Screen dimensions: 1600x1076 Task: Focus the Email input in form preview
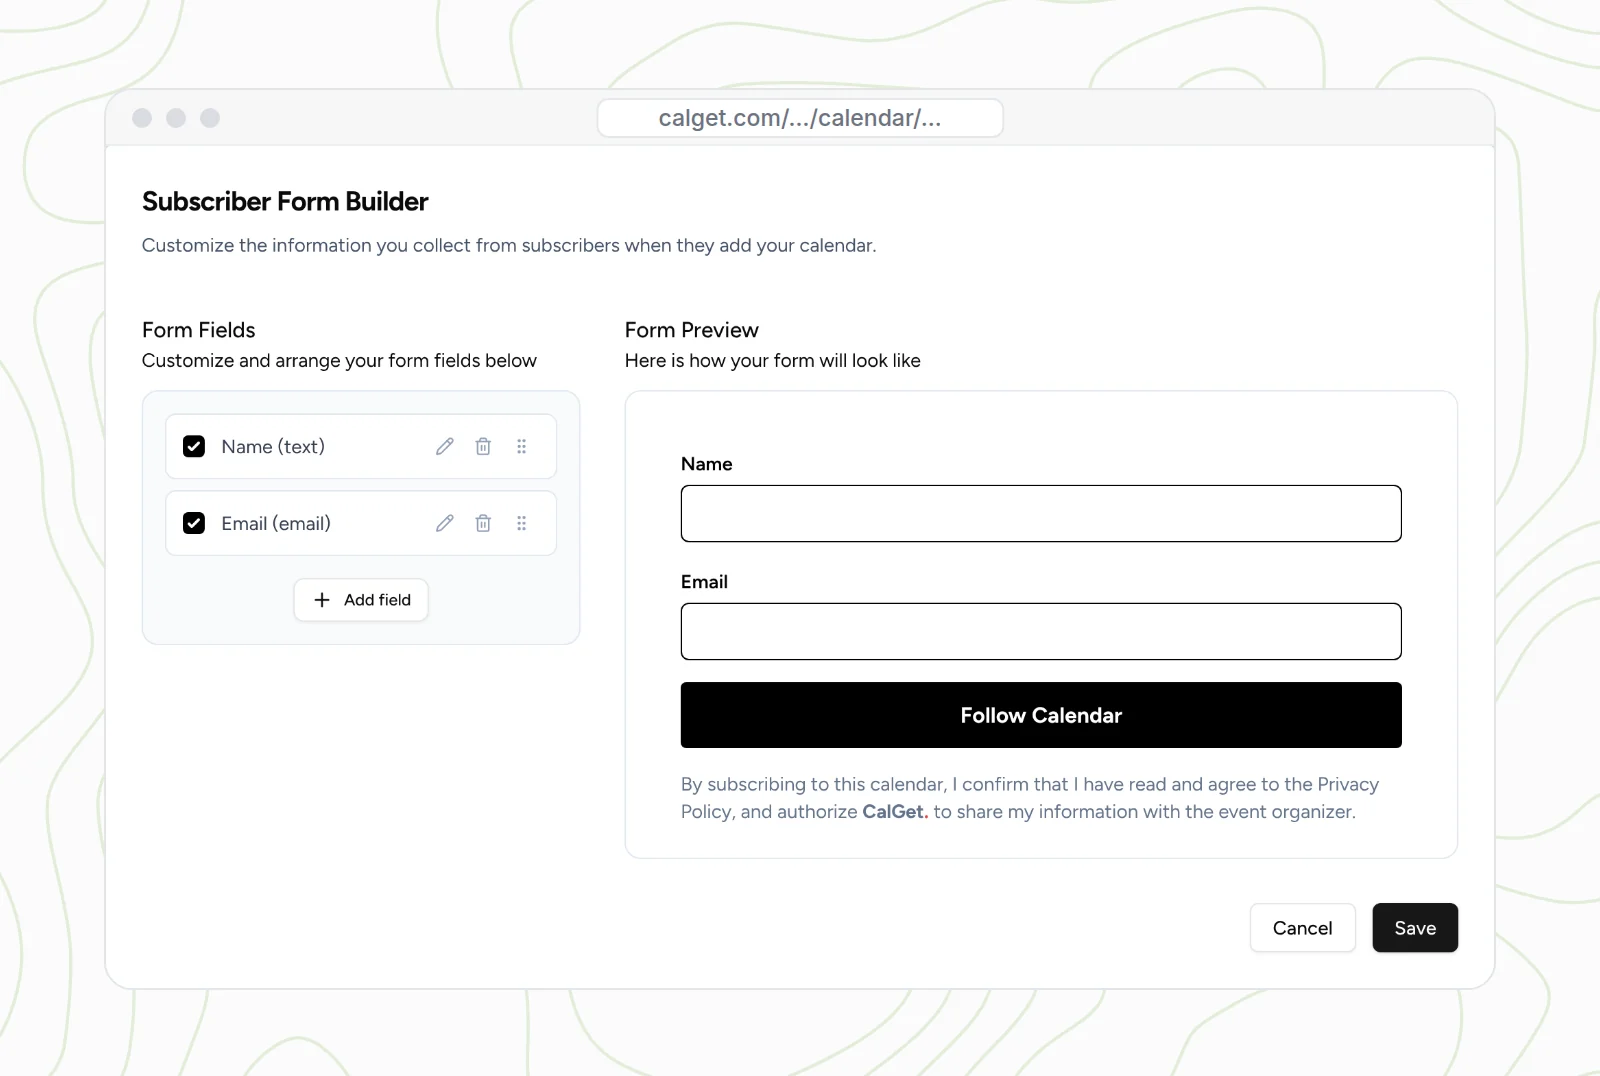pos(1041,631)
